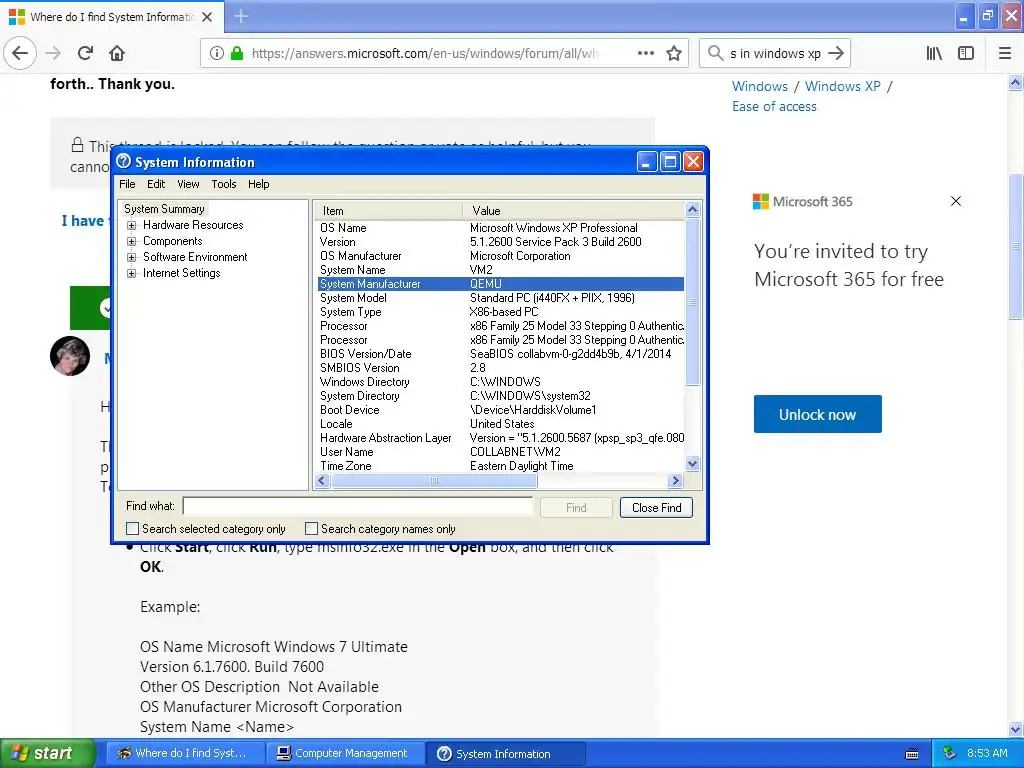Enable 'Search category names only' checkbox
This screenshot has height=768, width=1024.
click(312, 528)
